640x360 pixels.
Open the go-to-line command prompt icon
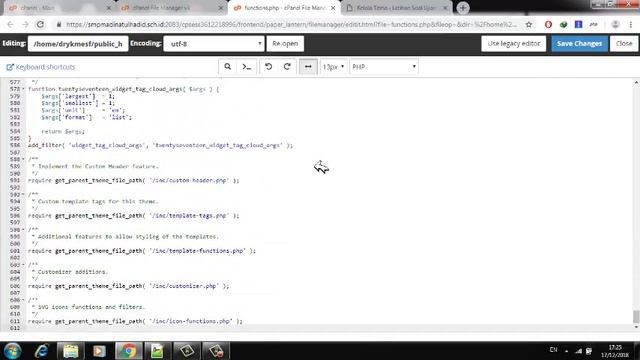247,67
